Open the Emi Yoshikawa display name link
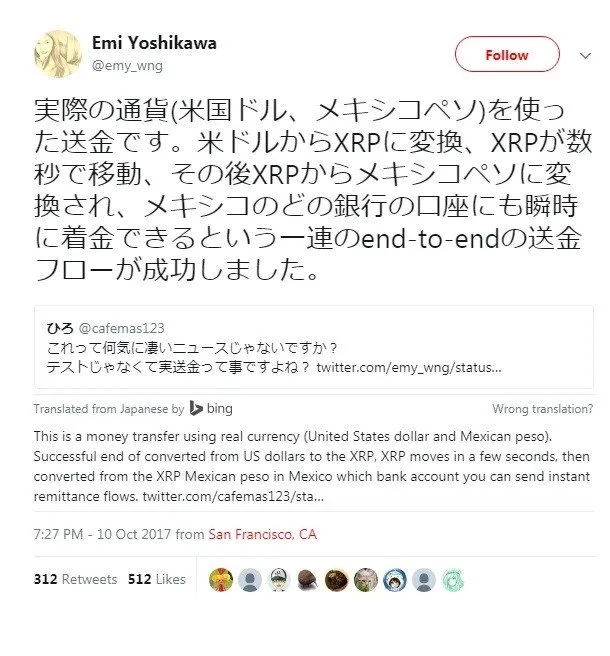610x656 pixels. [154, 43]
